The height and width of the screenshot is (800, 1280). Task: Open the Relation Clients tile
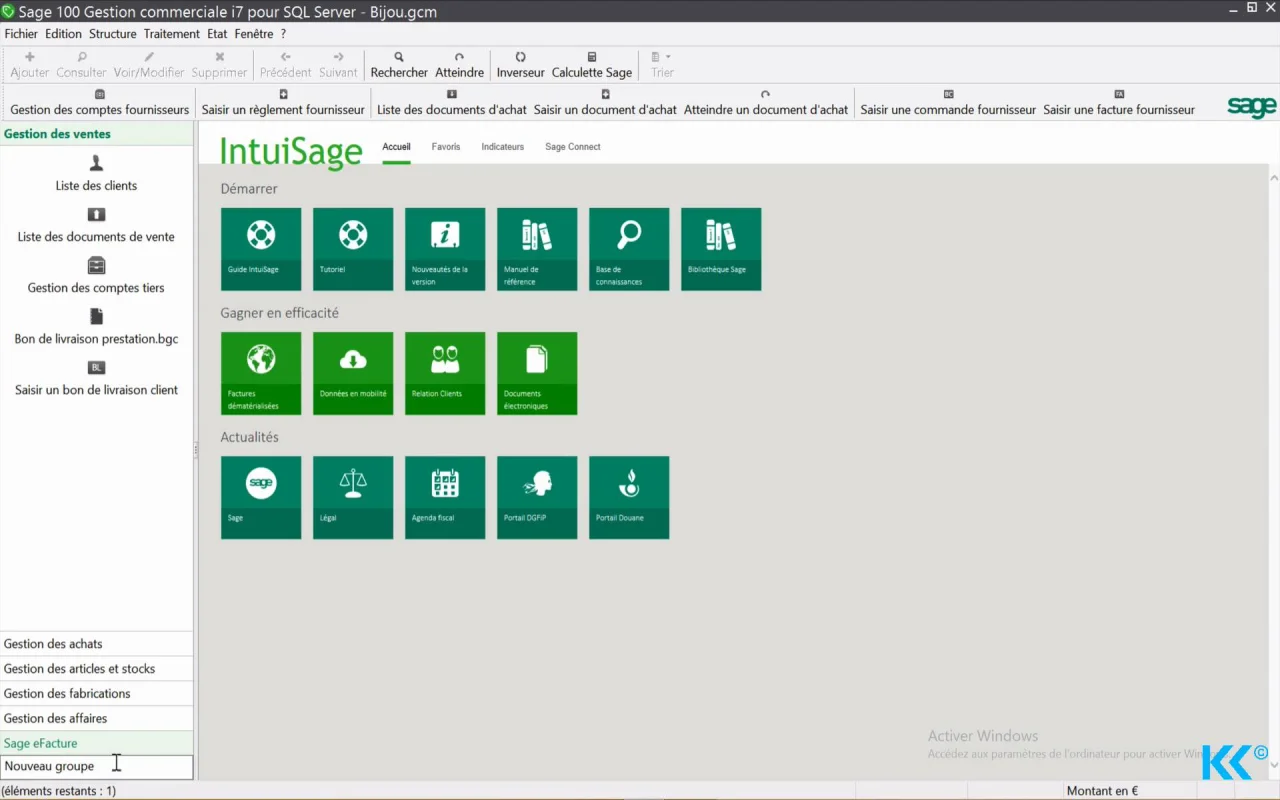[x=445, y=373]
